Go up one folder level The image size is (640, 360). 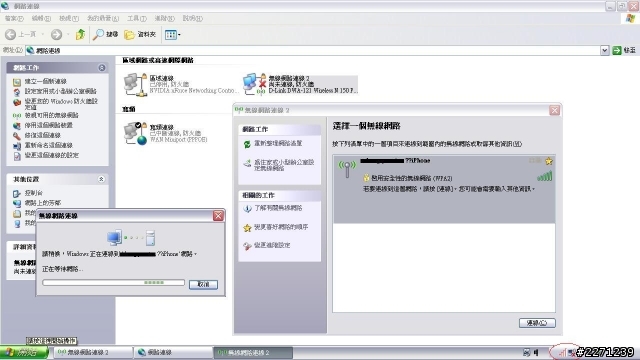pyautogui.click(x=80, y=35)
